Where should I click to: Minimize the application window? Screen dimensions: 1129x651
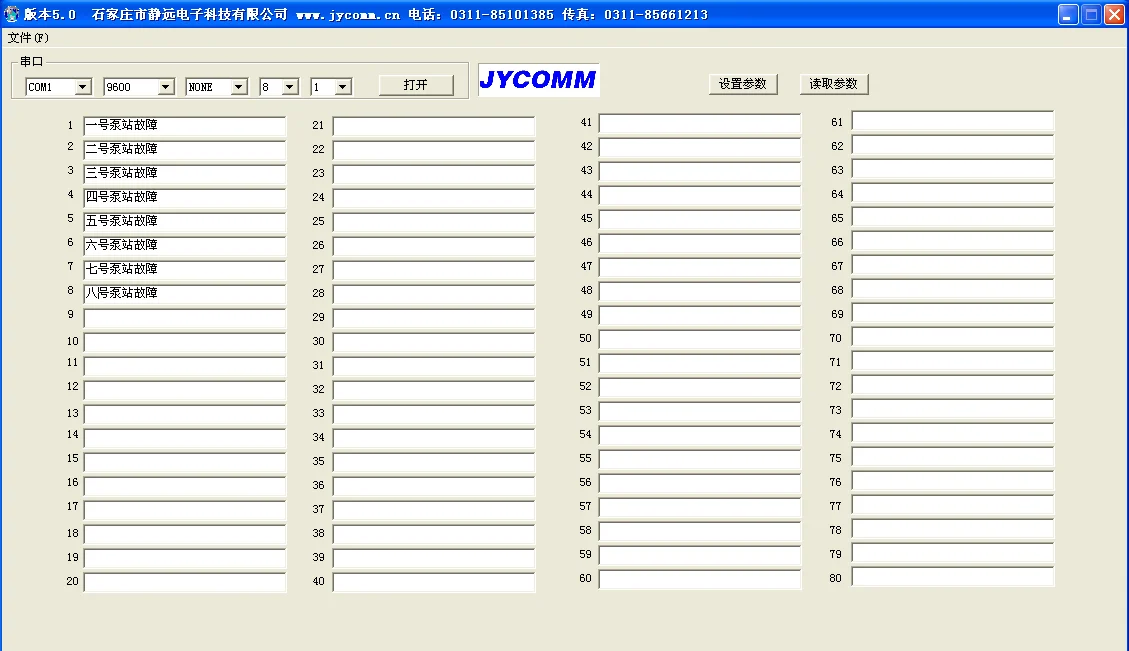[1068, 14]
